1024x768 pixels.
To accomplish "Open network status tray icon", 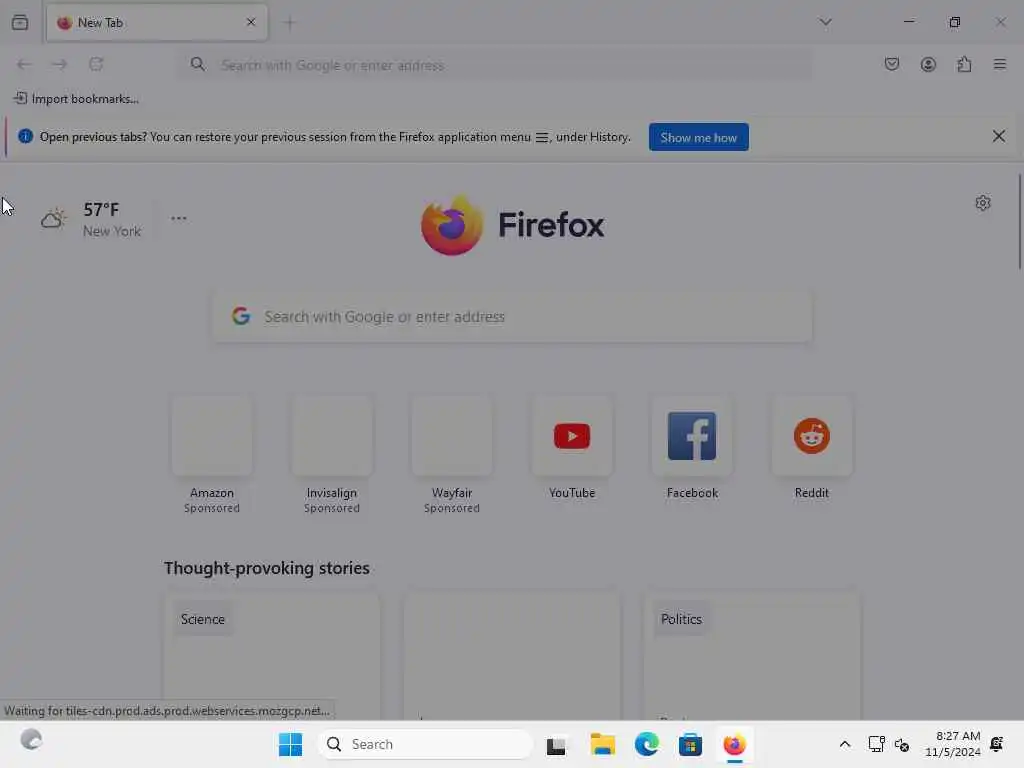I will 876,744.
